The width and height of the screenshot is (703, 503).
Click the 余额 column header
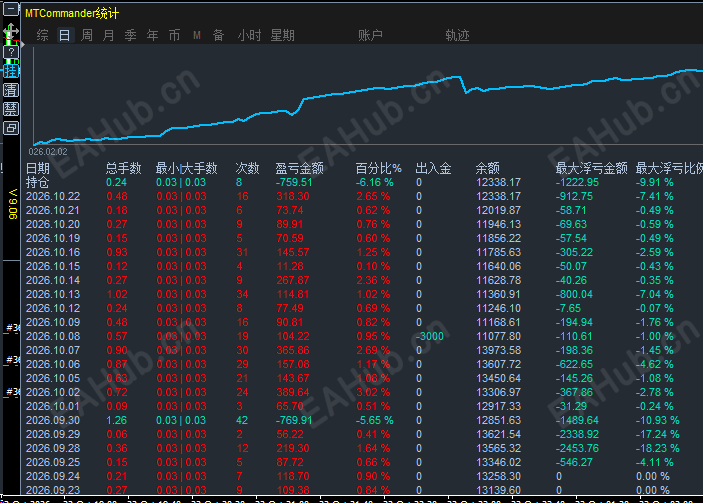coord(487,169)
